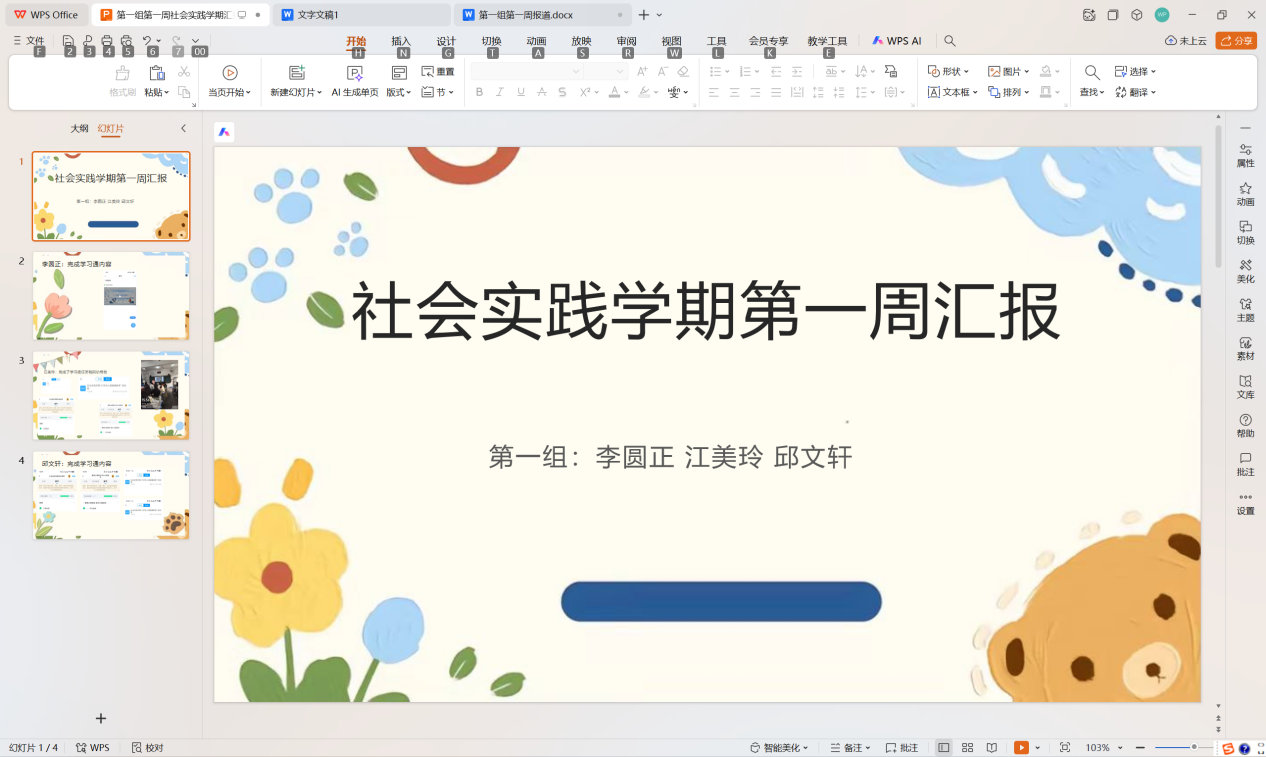Open the 查找 (Find) magnifier tool
The width and height of the screenshot is (1266, 757).
1092,72
